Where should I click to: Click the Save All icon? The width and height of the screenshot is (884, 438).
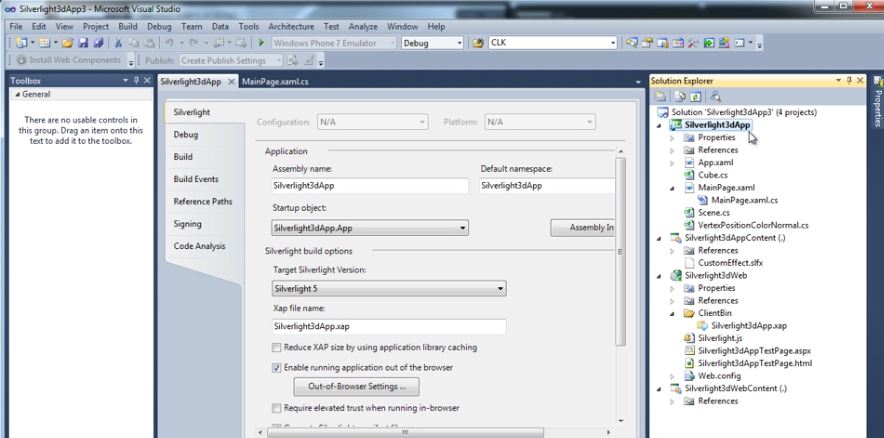[x=99, y=43]
